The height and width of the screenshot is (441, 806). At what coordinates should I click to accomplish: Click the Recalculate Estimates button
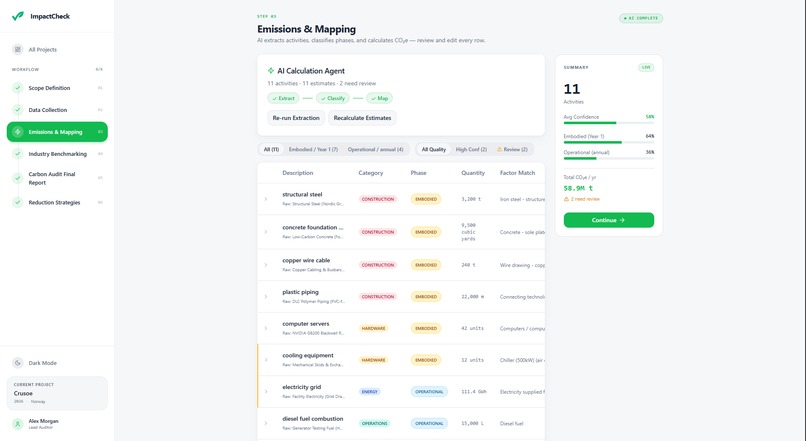click(x=362, y=118)
